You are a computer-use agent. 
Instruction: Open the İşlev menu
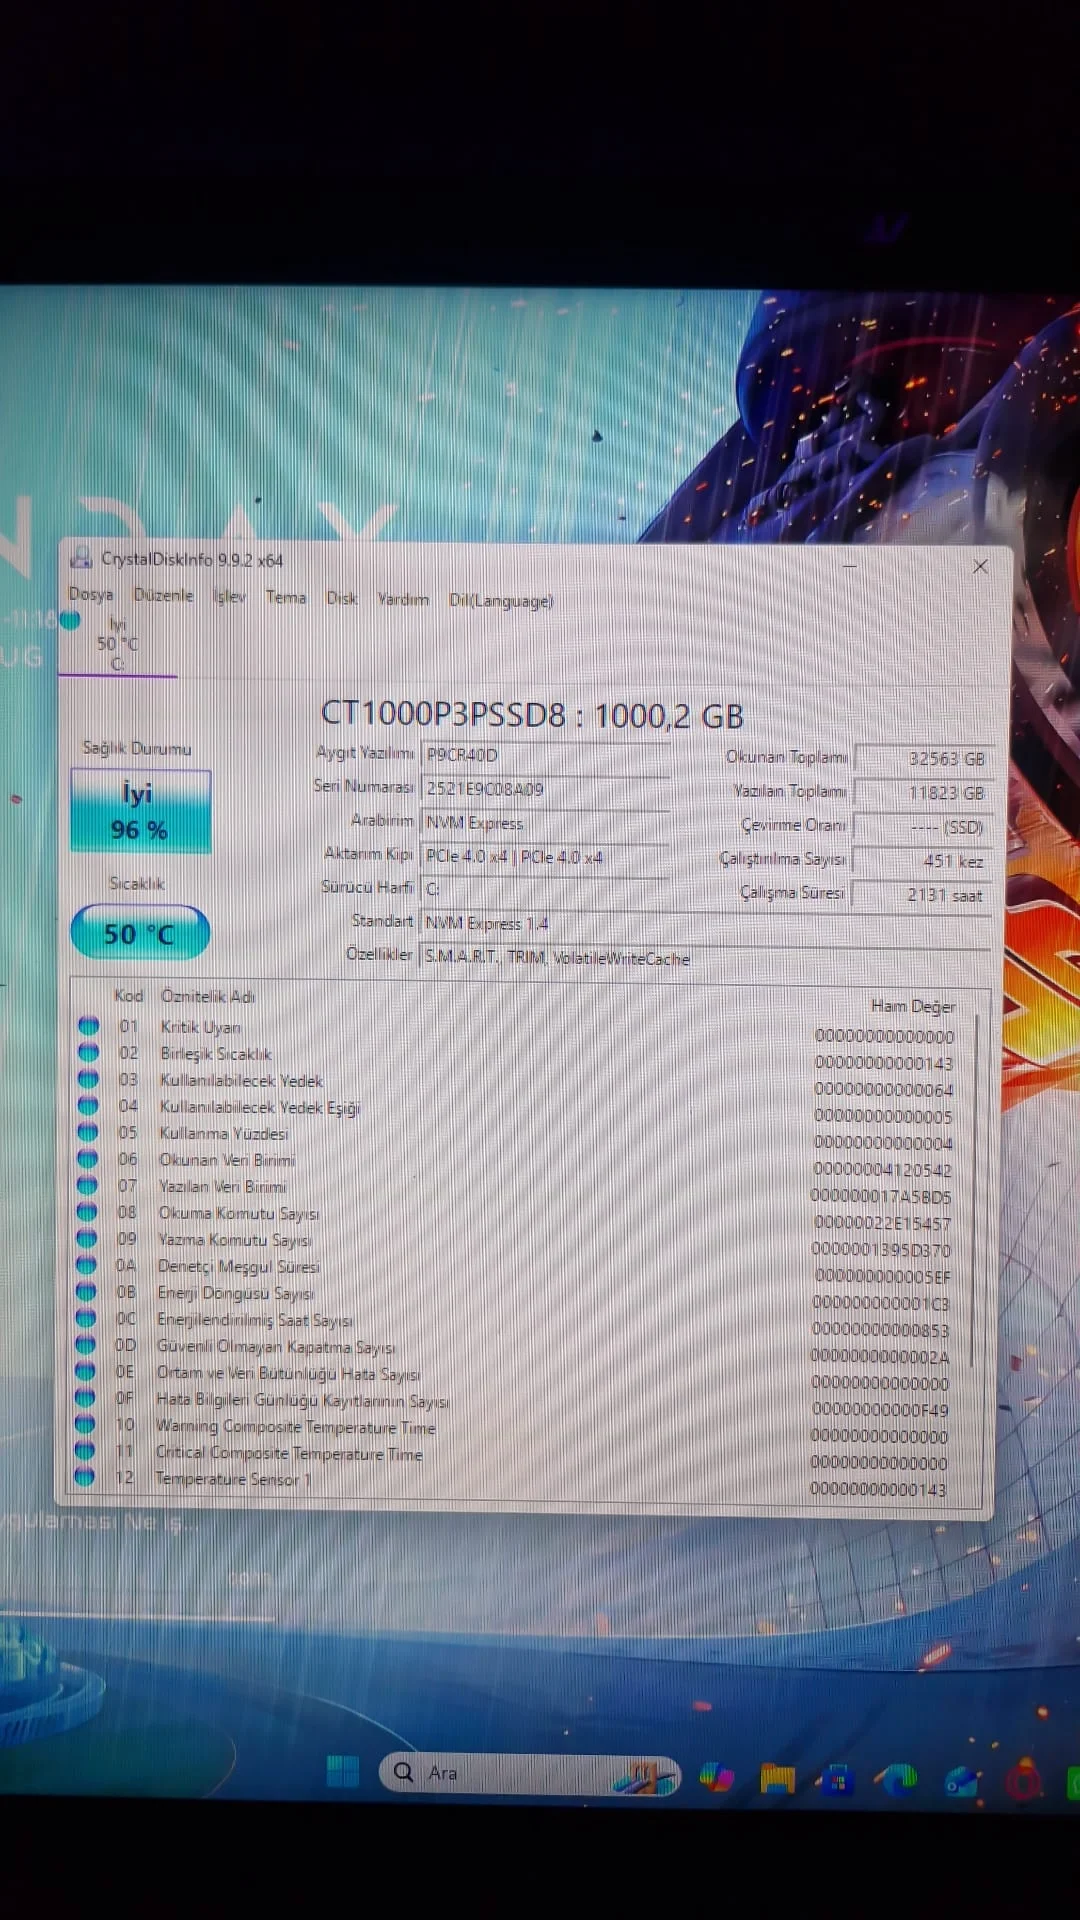[229, 596]
